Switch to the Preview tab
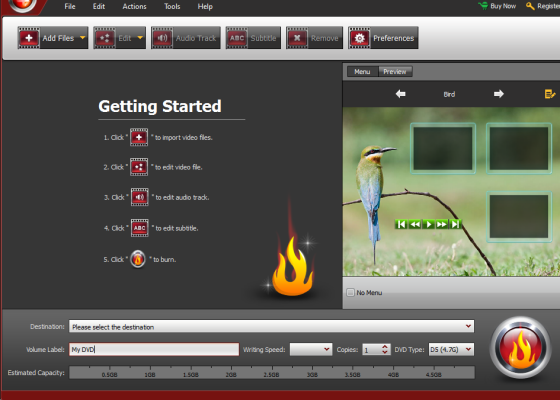This screenshot has width=560, height=400. click(x=395, y=71)
